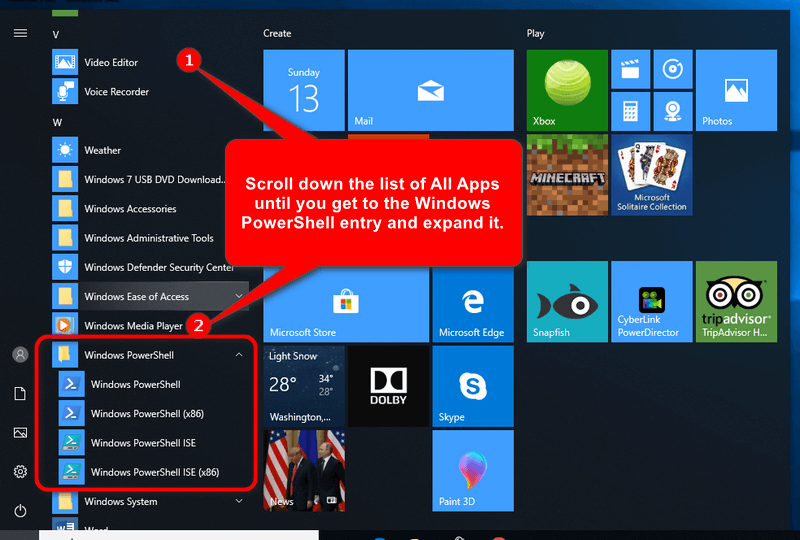The image size is (800, 540).
Task: Click the Create group heading
Action: coord(278,33)
